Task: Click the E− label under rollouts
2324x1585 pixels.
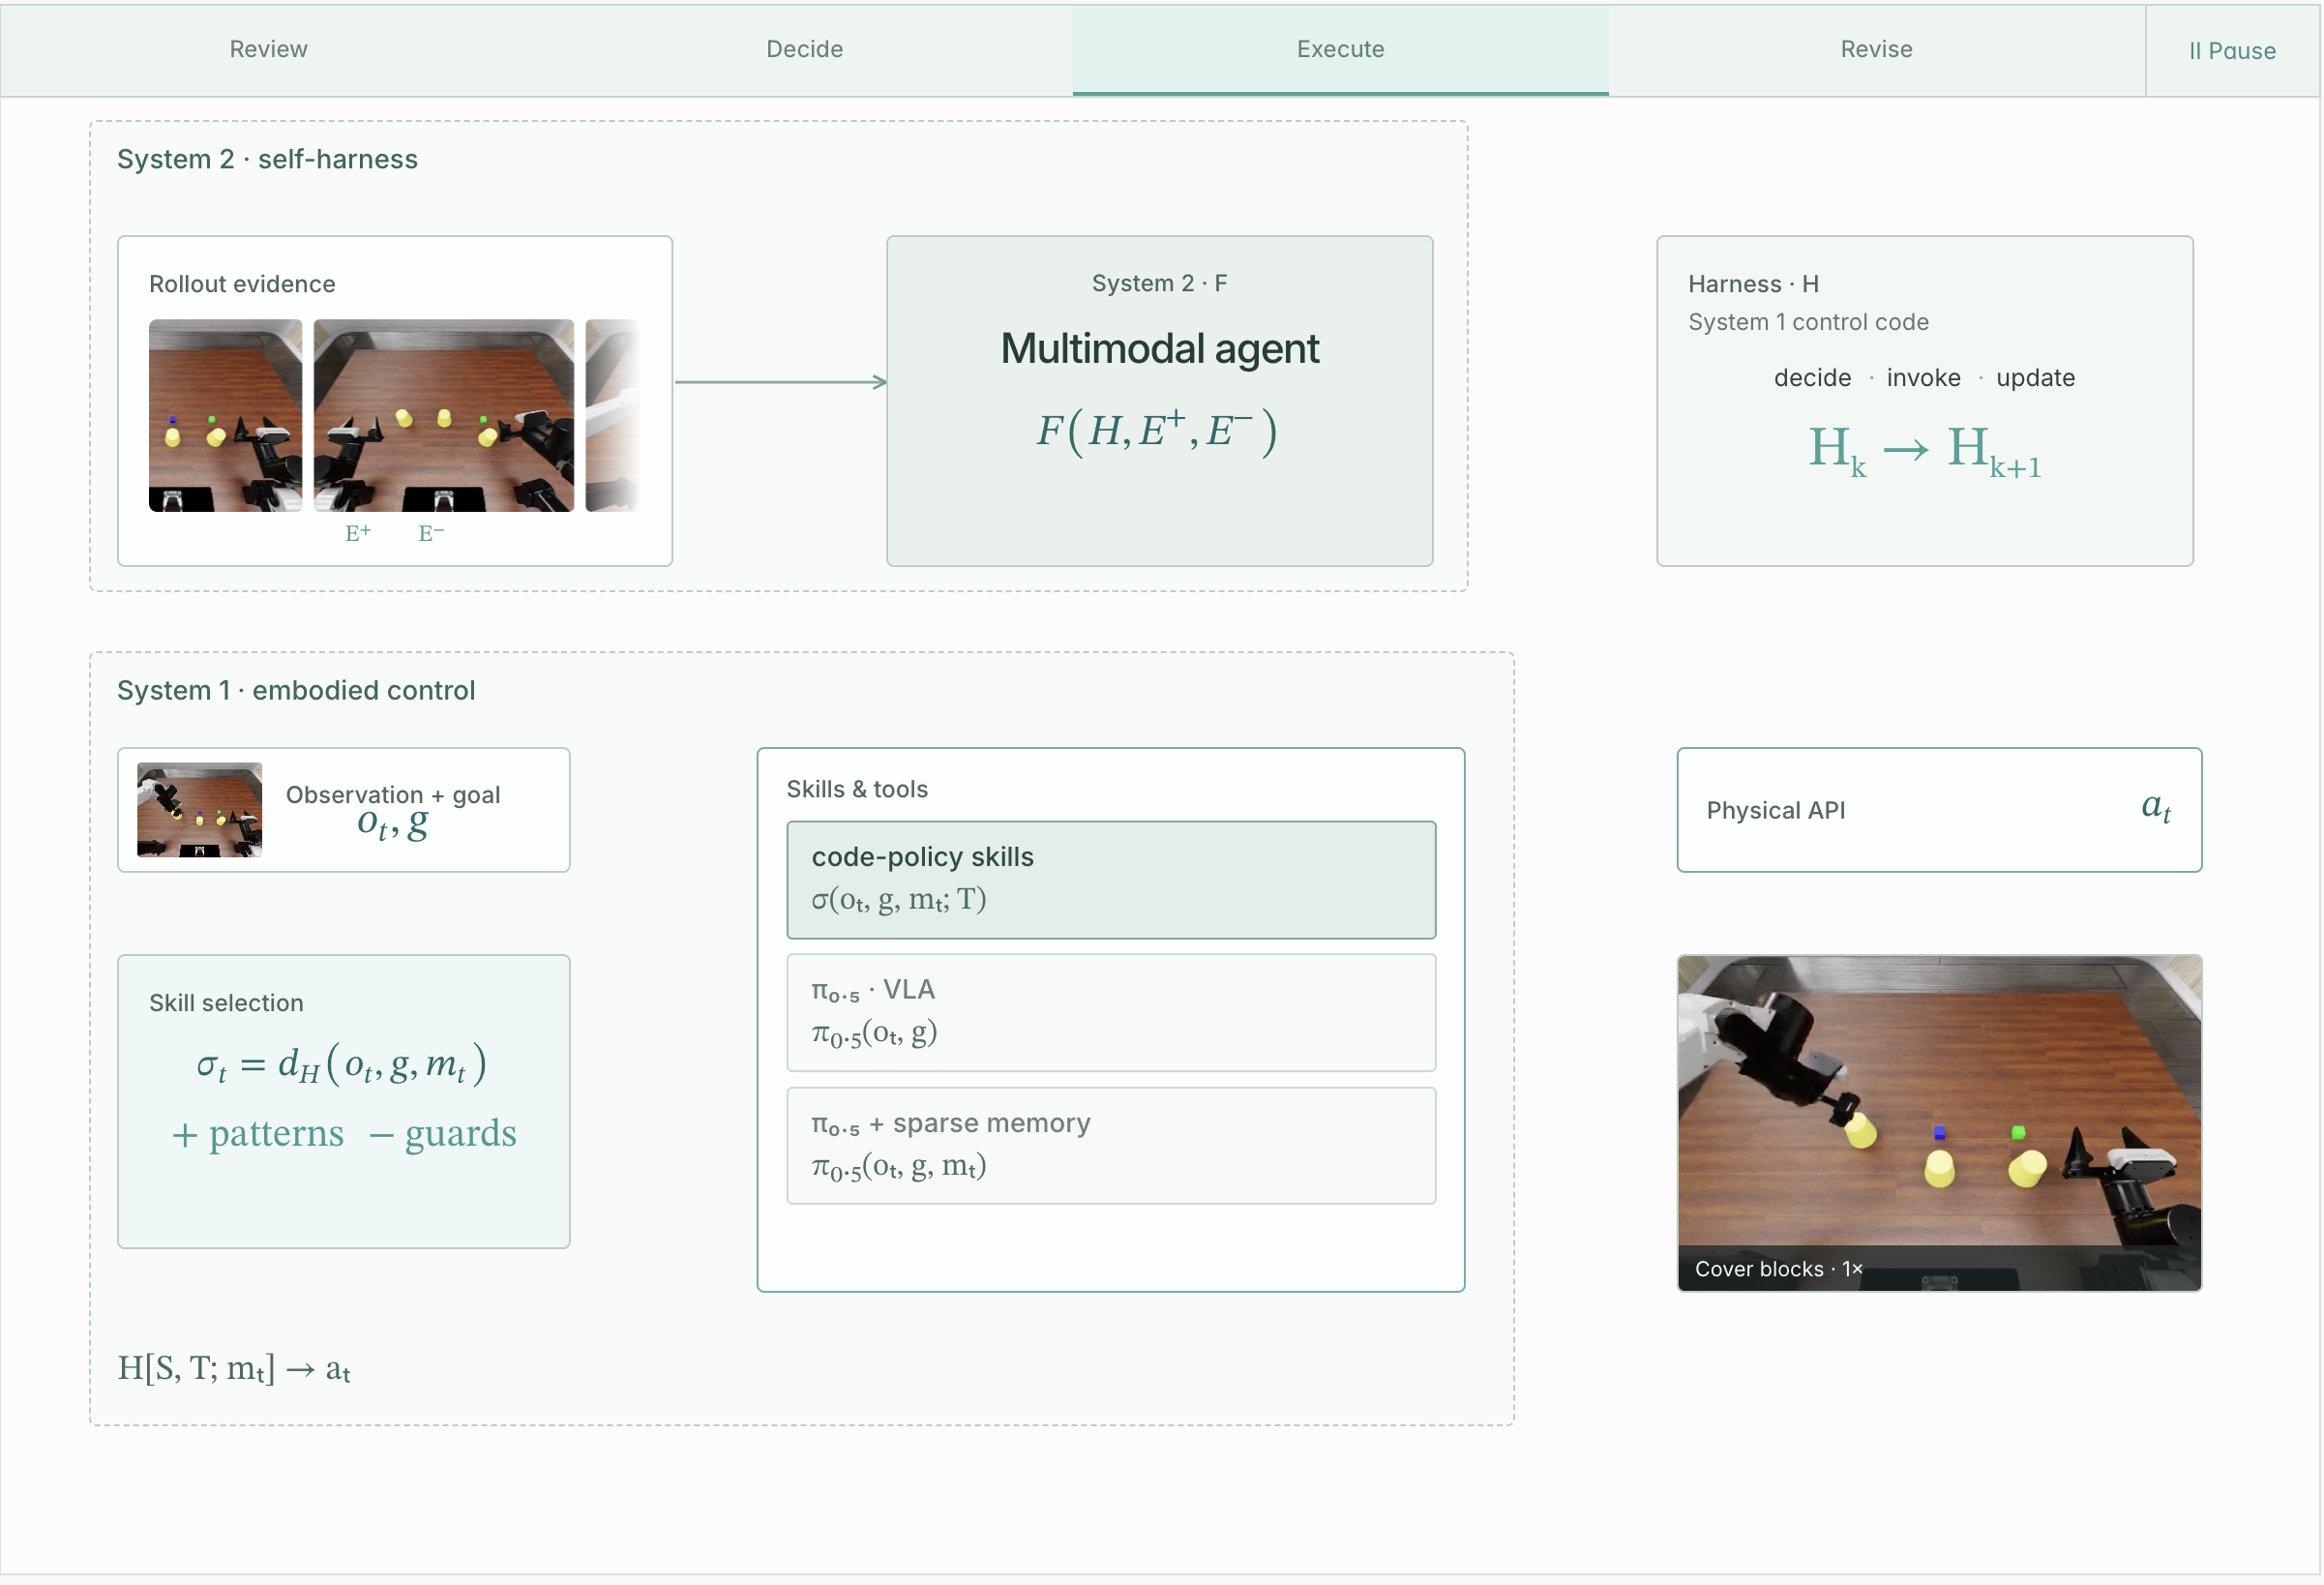Action: click(x=431, y=533)
